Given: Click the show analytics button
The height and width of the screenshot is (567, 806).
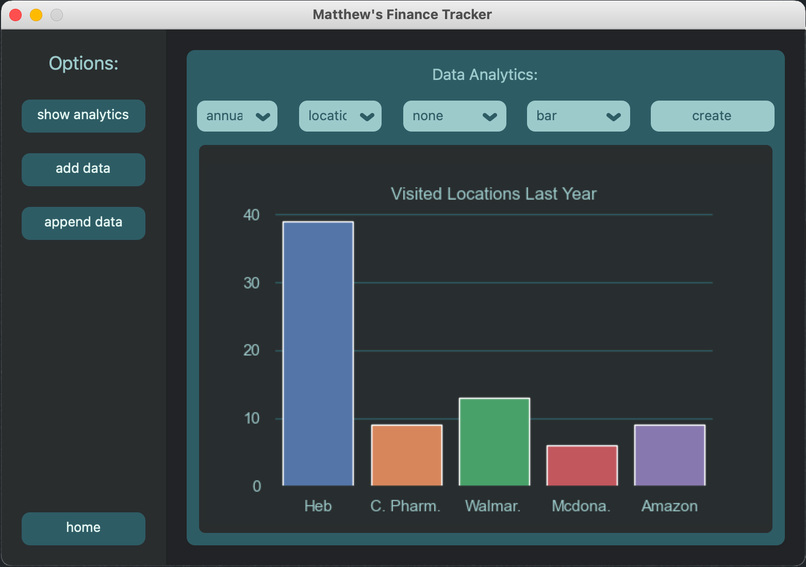Looking at the screenshot, I should click(x=83, y=116).
